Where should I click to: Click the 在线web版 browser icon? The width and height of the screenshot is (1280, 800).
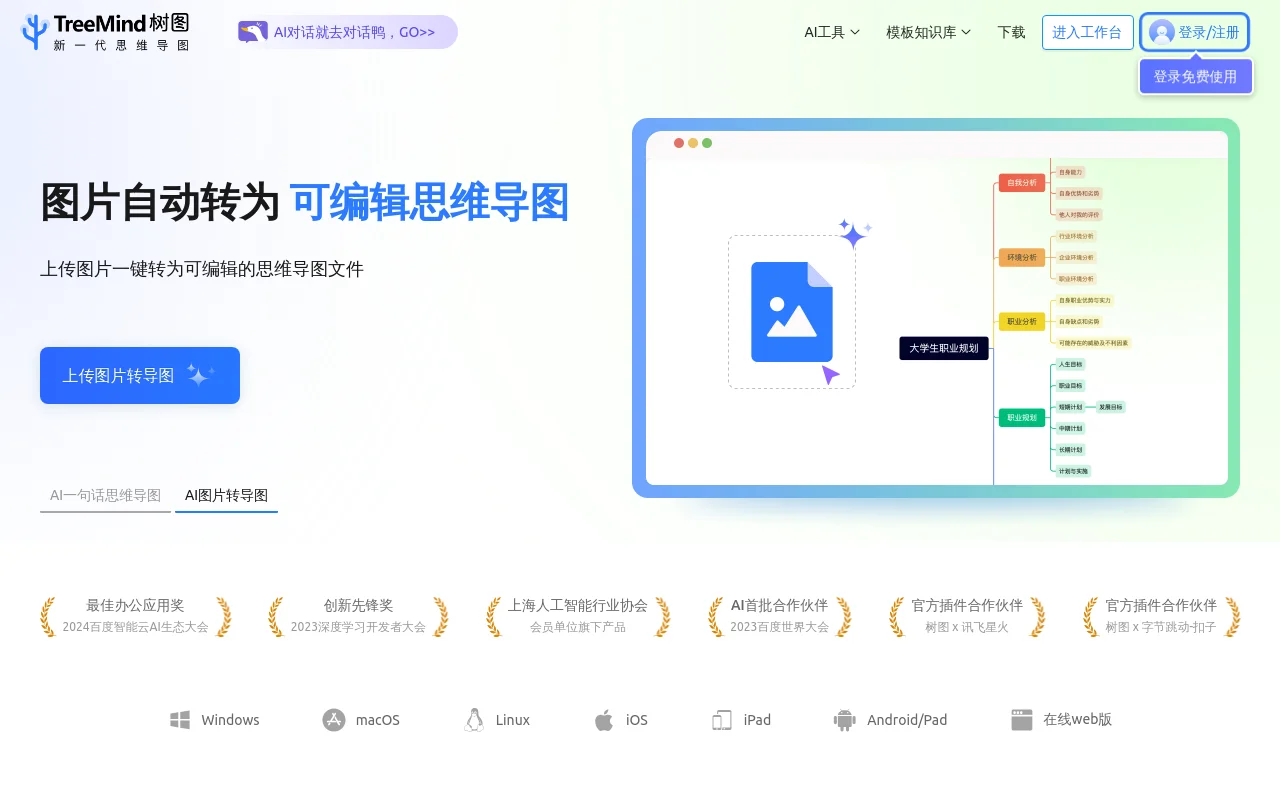pyautogui.click(x=1021, y=719)
